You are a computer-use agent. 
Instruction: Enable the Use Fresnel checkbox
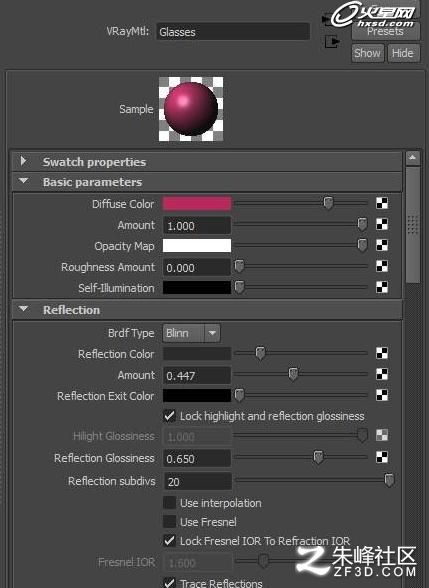(x=170, y=522)
